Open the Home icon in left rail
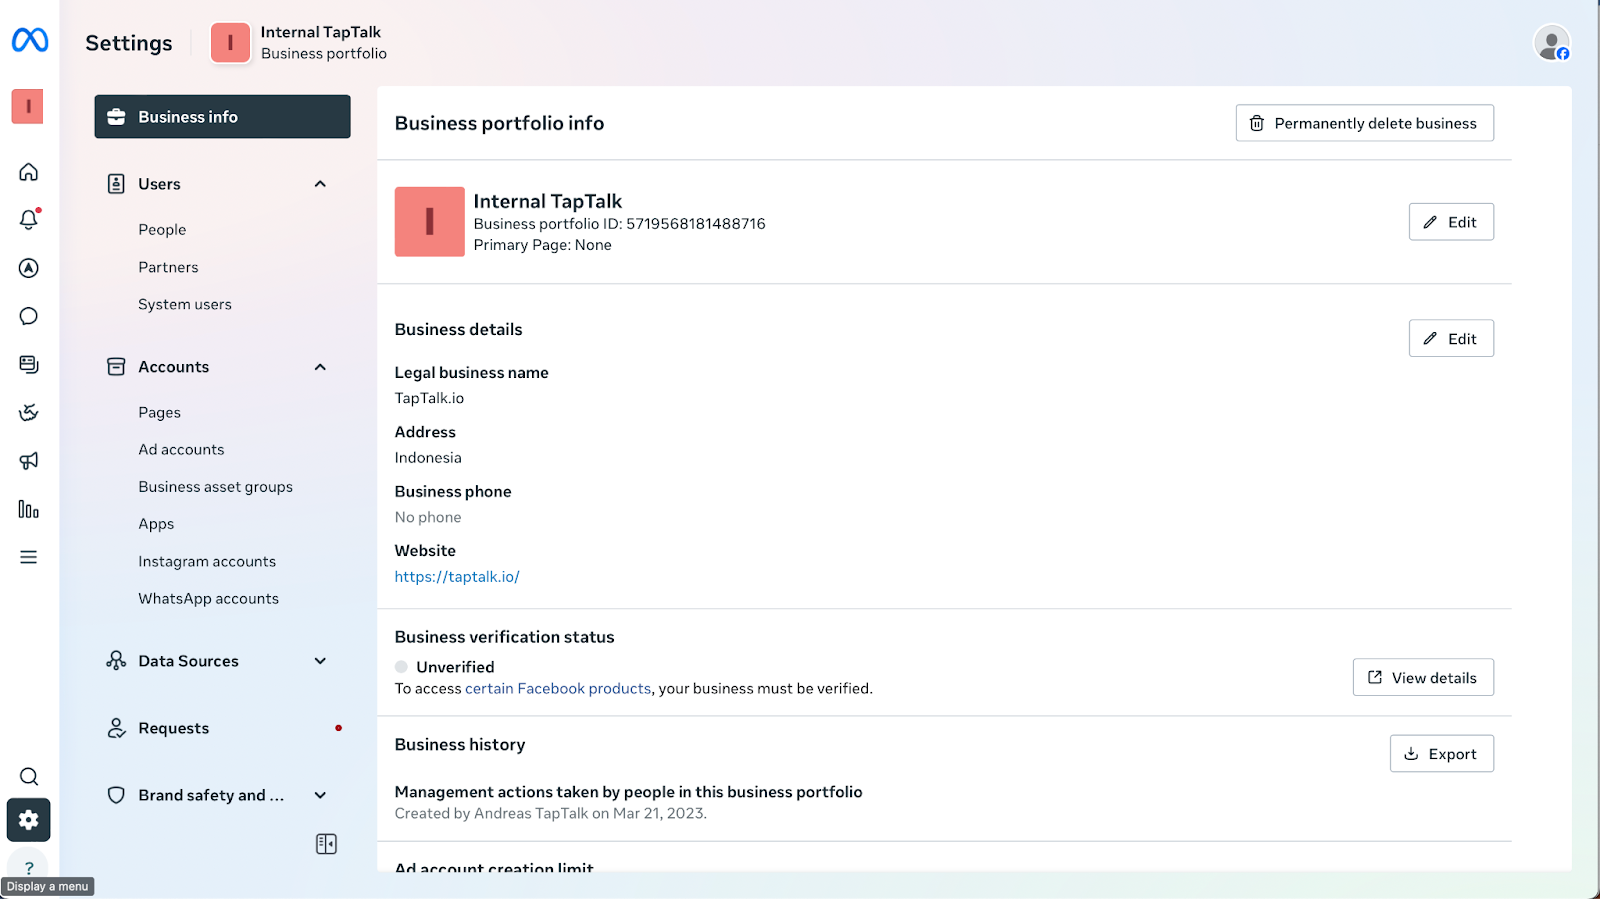 click(29, 172)
